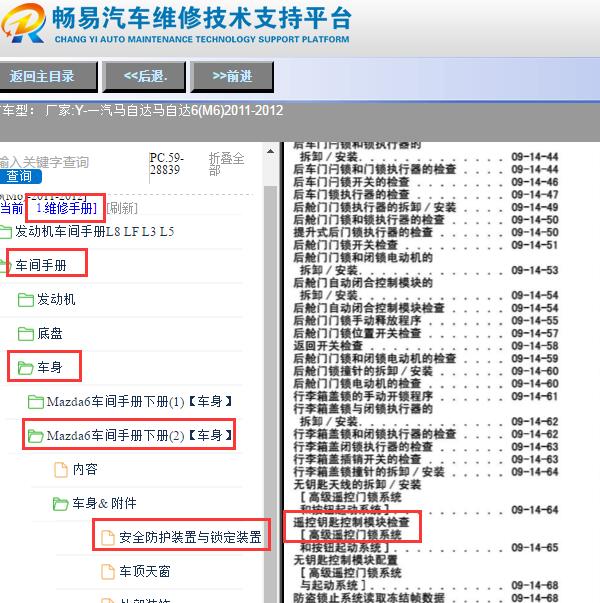Click 后舱门门锁位置开关检查 entry
The width and height of the screenshot is (600, 603).
357,333
